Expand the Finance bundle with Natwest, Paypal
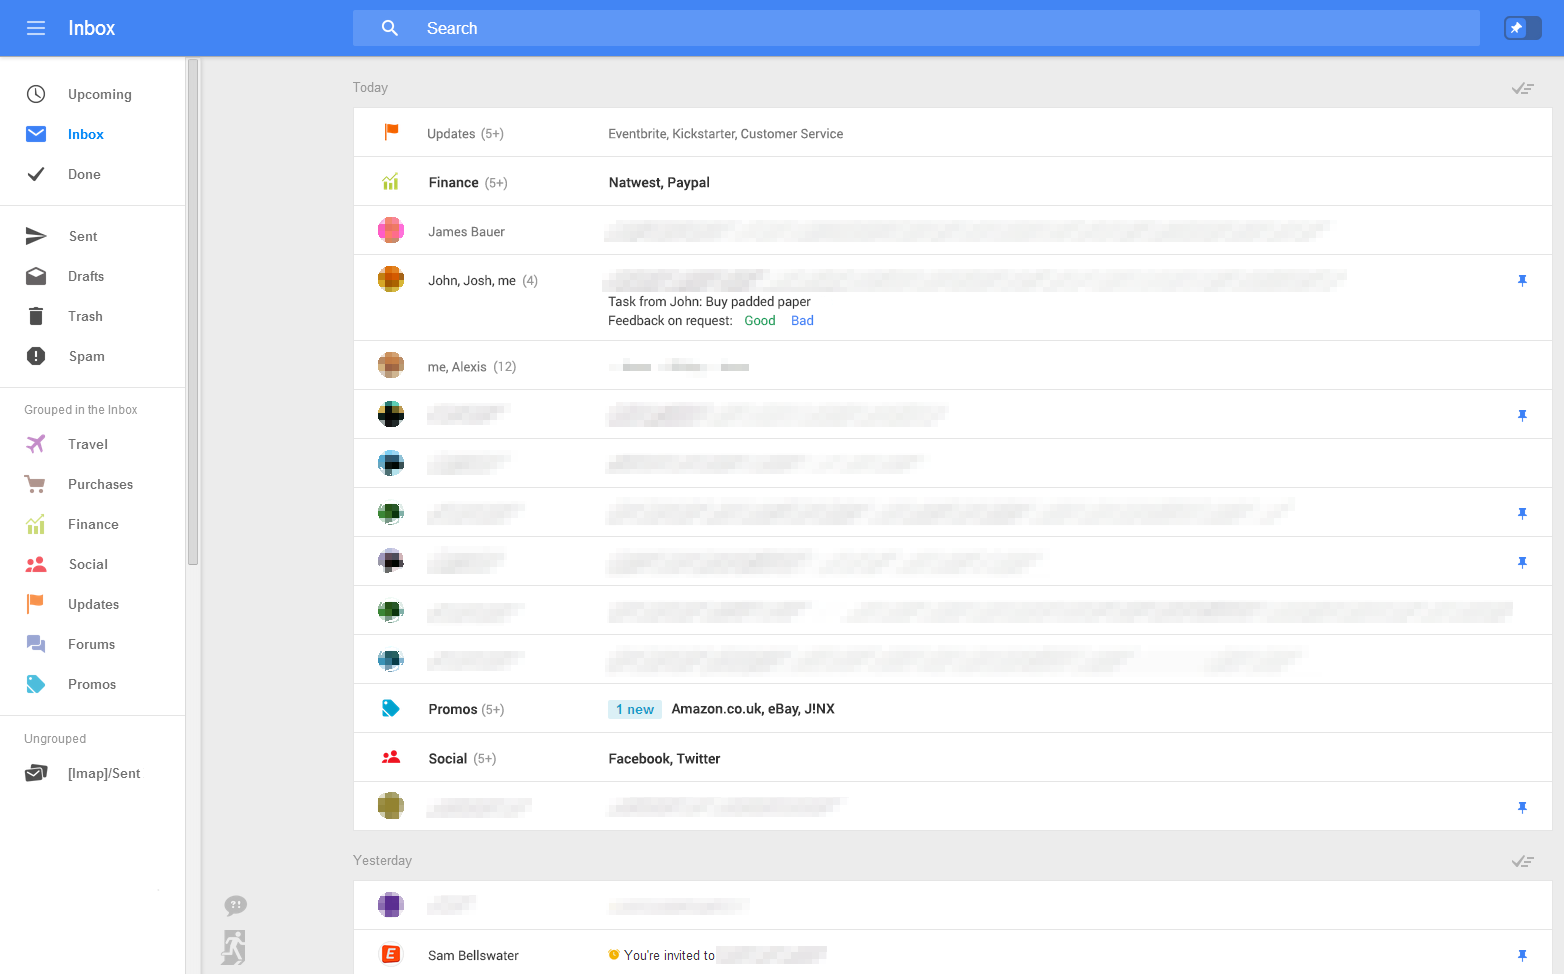Viewport: 1564px width, 974px height. pos(952,182)
